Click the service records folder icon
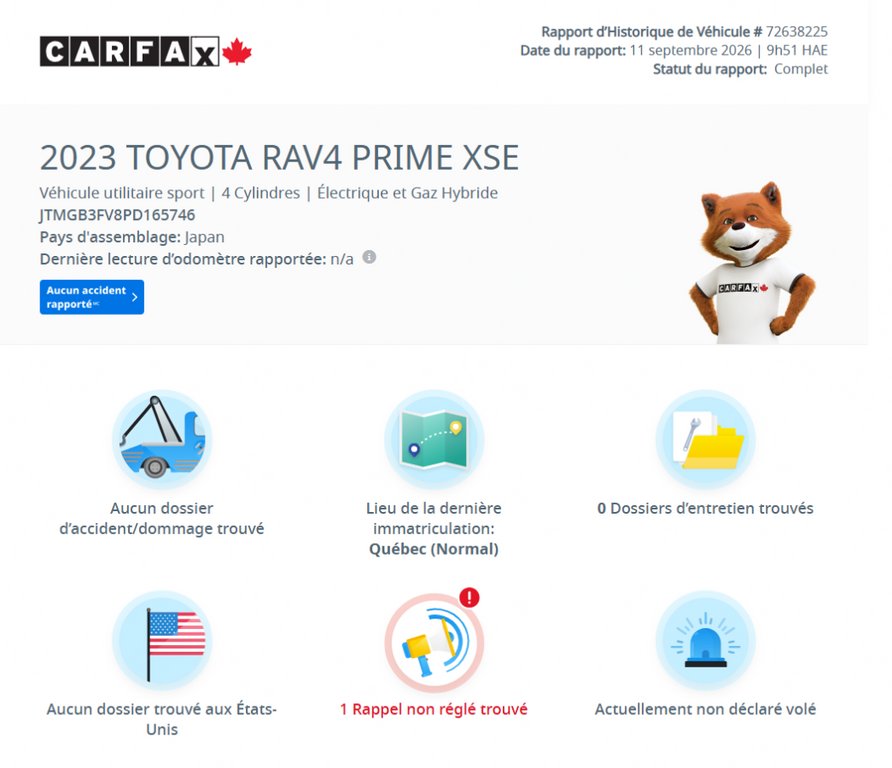 [x=705, y=439]
